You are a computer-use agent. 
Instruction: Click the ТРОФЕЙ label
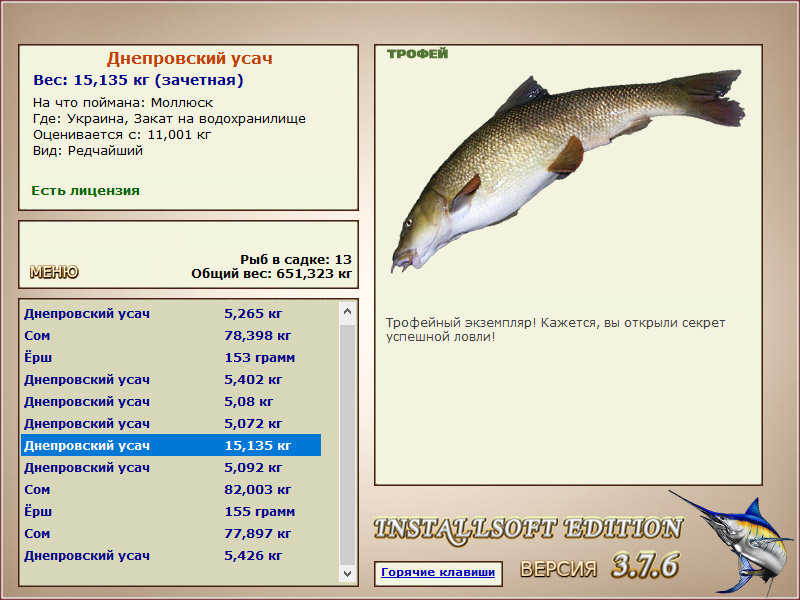click(x=417, y=54)
